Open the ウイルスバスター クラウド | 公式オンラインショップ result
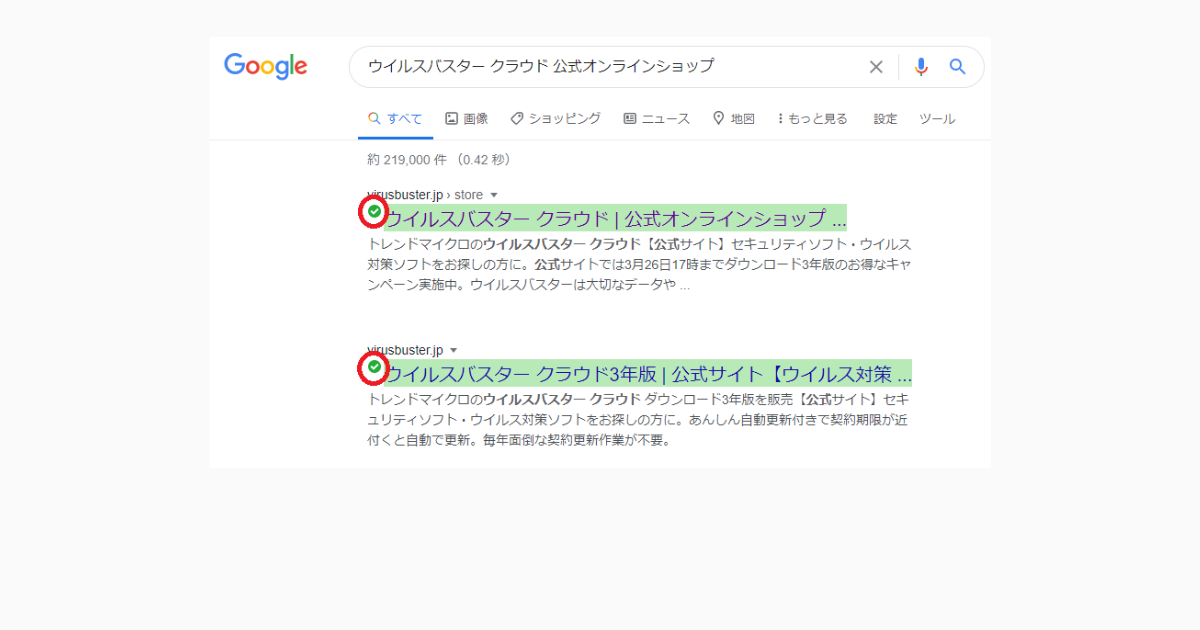This screenshot has height=630, width=1200. 615,218
